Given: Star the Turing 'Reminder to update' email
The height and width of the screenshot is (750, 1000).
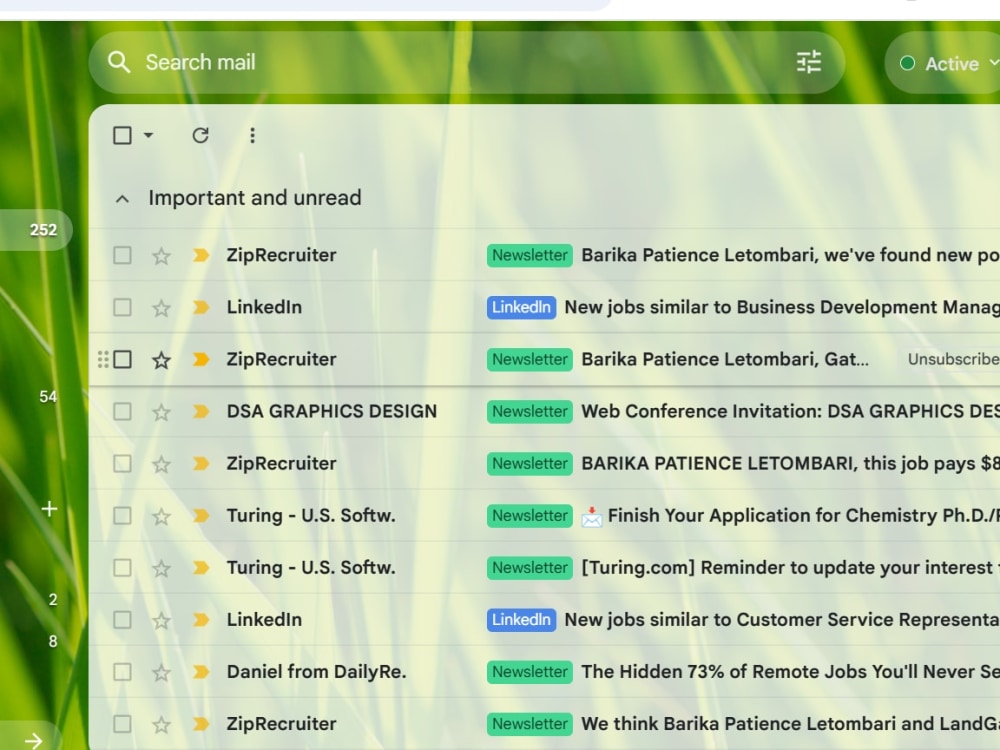Looking at the screenshot, I should (x=161, y=569).
